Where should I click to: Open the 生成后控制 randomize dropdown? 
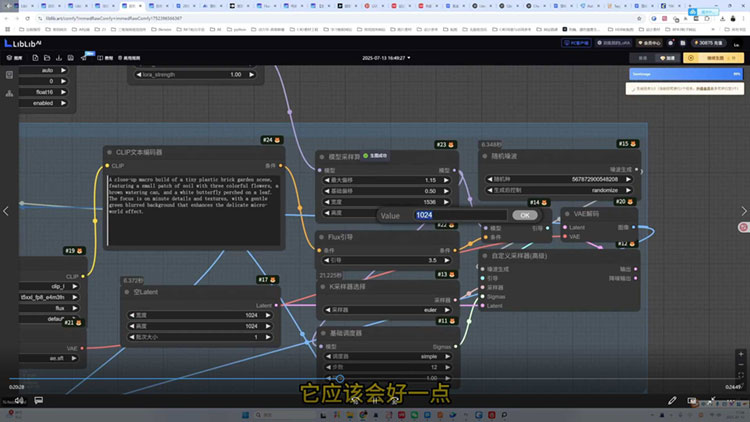click(560, 189)
